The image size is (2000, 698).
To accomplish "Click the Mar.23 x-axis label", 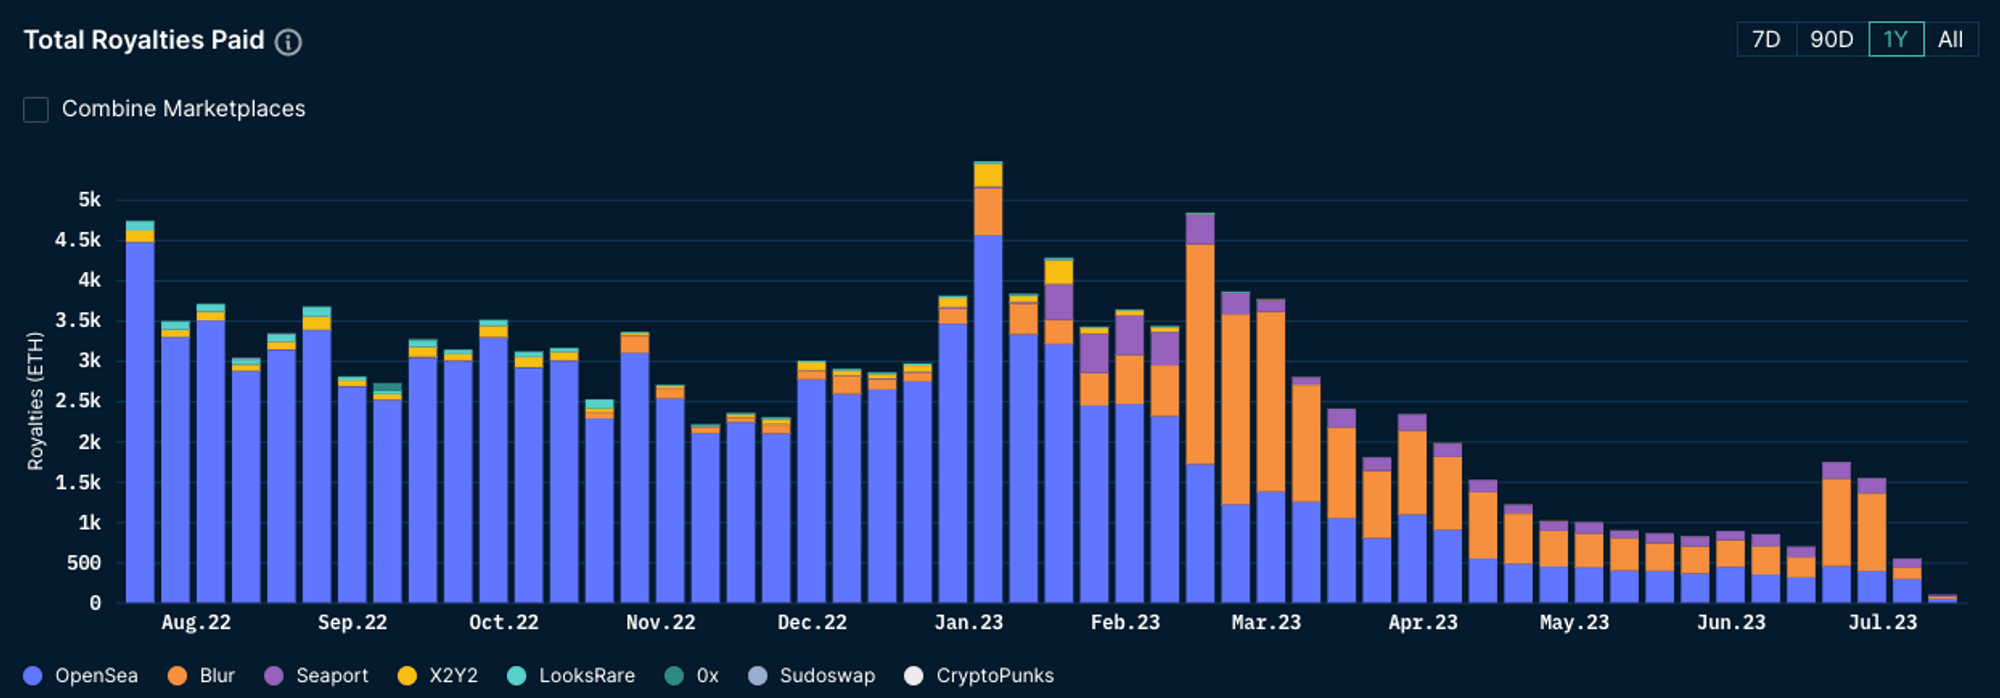I will 1266,623.
